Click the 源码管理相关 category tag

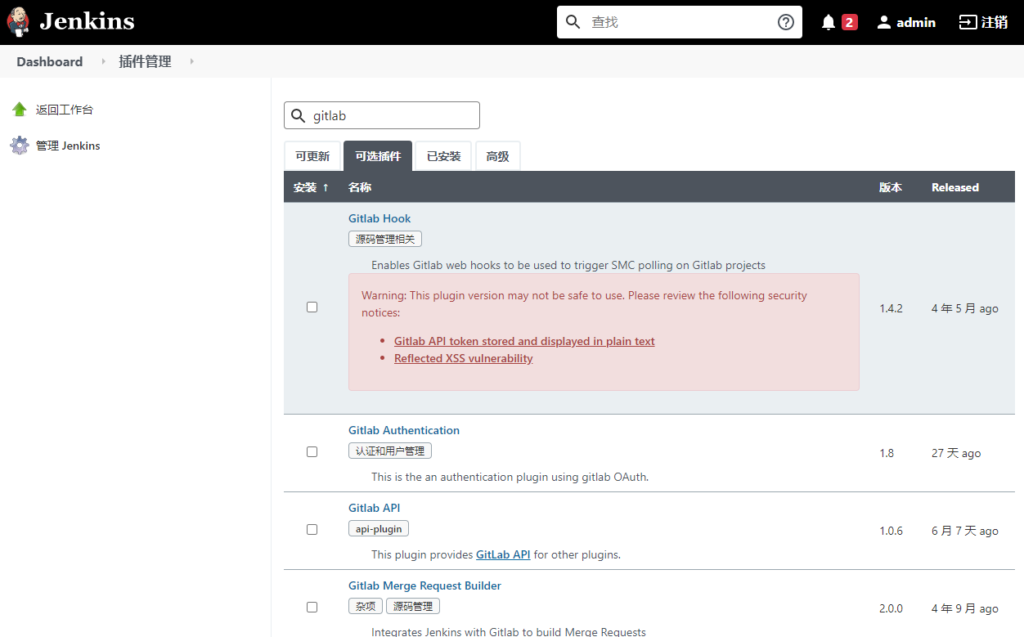385,239
